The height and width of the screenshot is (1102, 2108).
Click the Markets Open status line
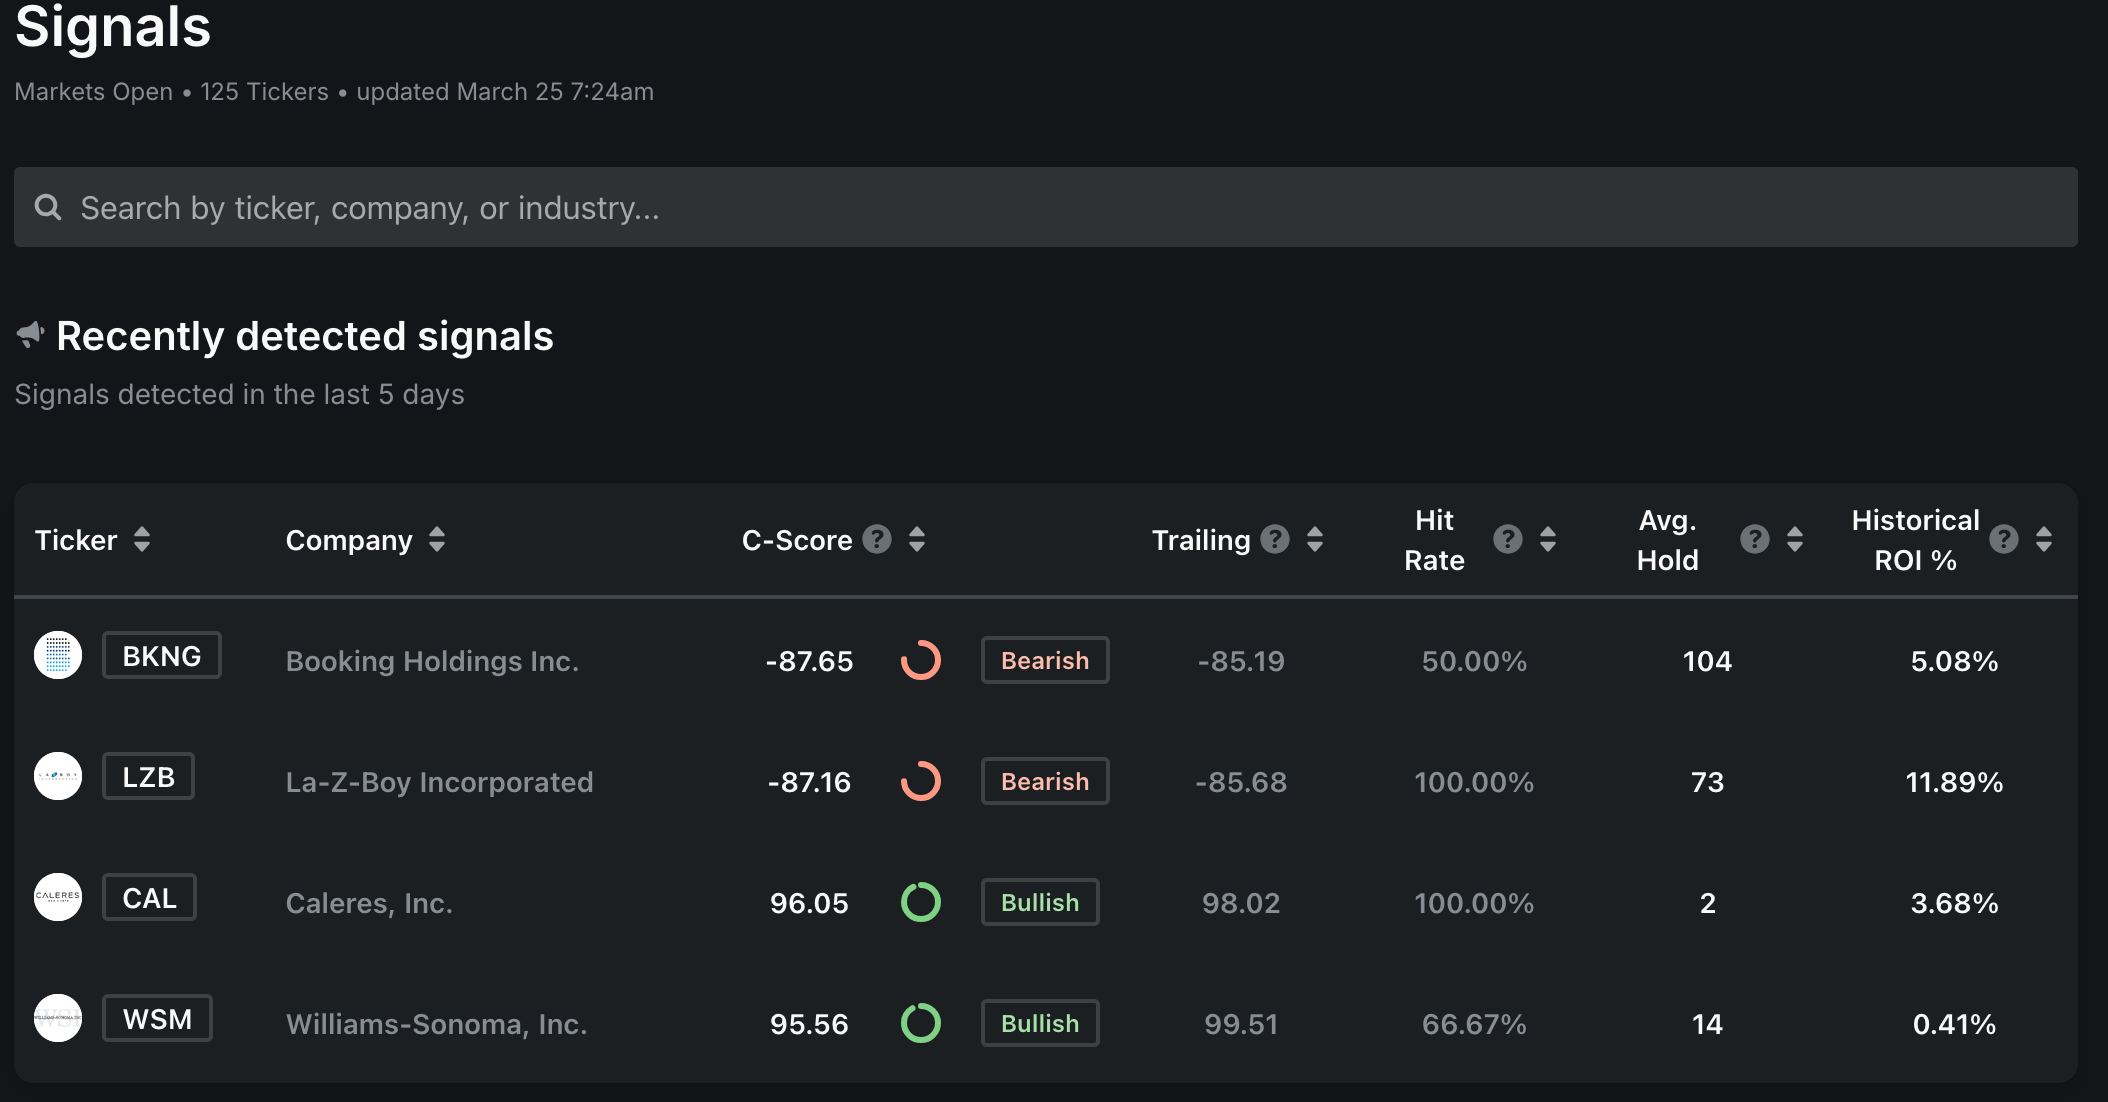tap(334, 91)
